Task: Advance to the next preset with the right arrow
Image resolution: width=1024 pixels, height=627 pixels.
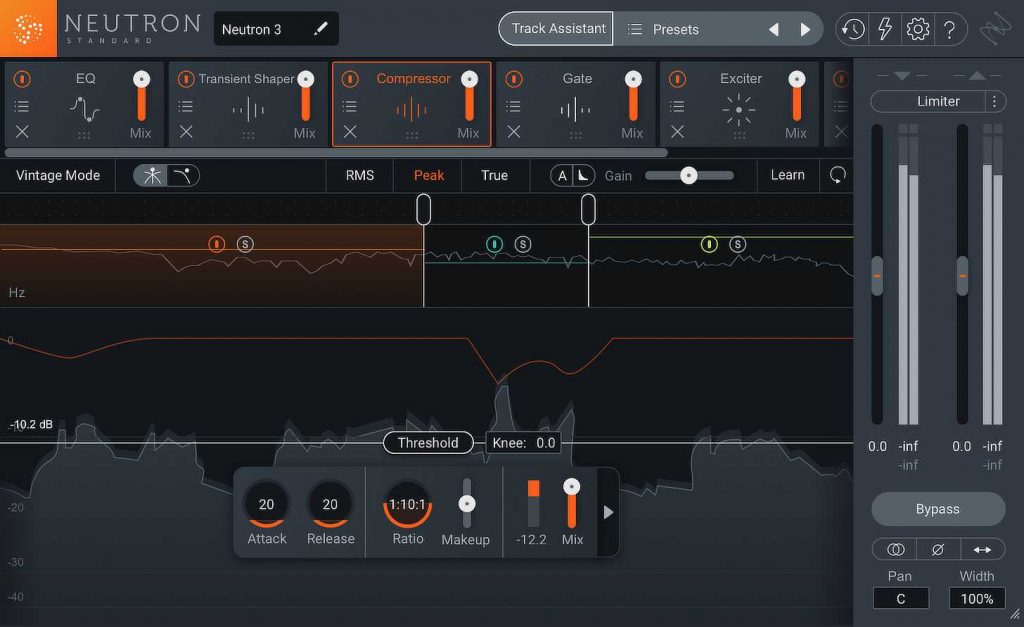Action: click(x=807, y=29)
